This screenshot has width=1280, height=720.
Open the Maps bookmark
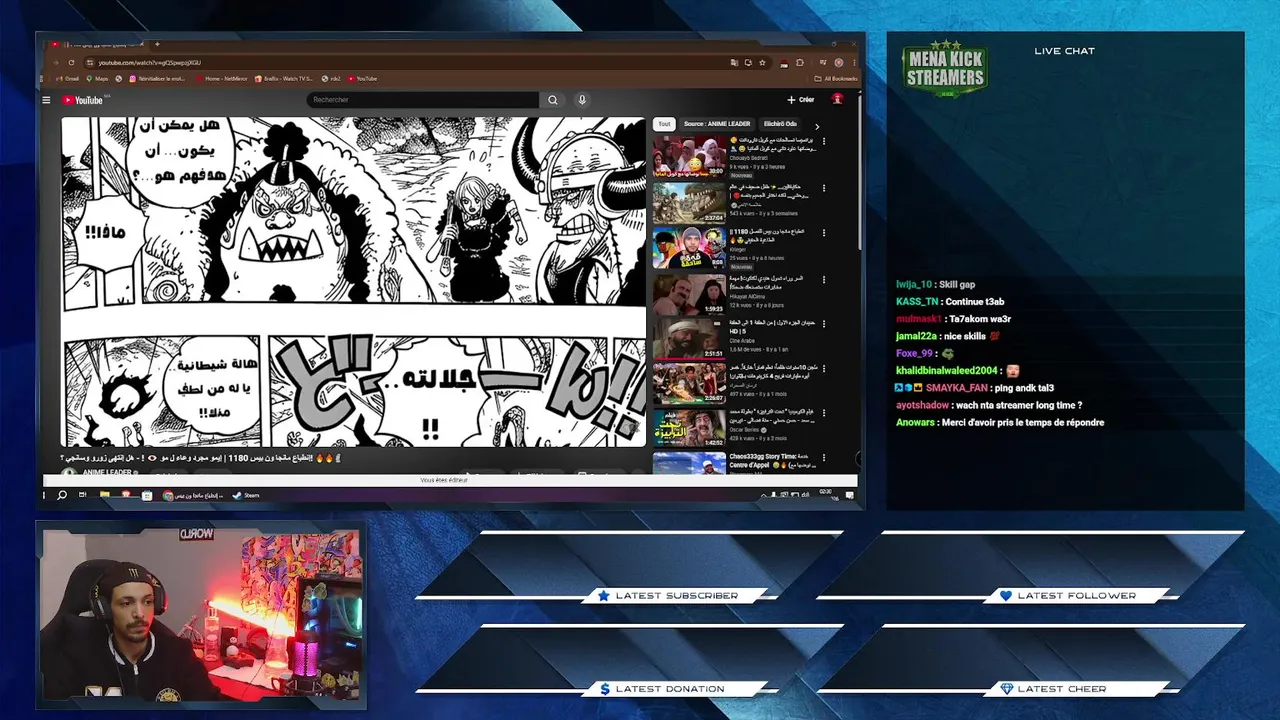click(97, 78)
